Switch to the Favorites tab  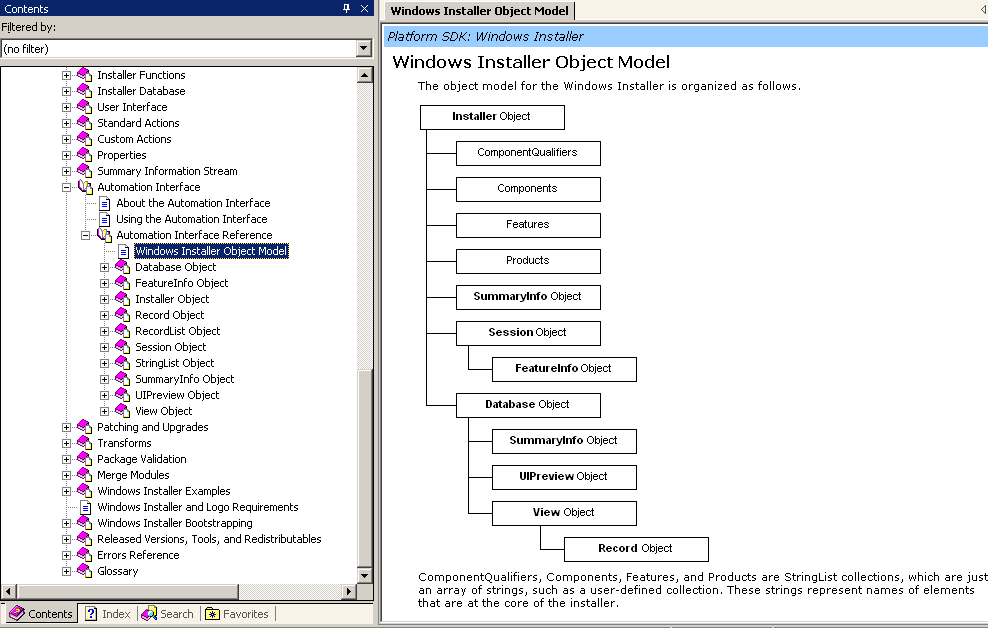click(237, 614)
